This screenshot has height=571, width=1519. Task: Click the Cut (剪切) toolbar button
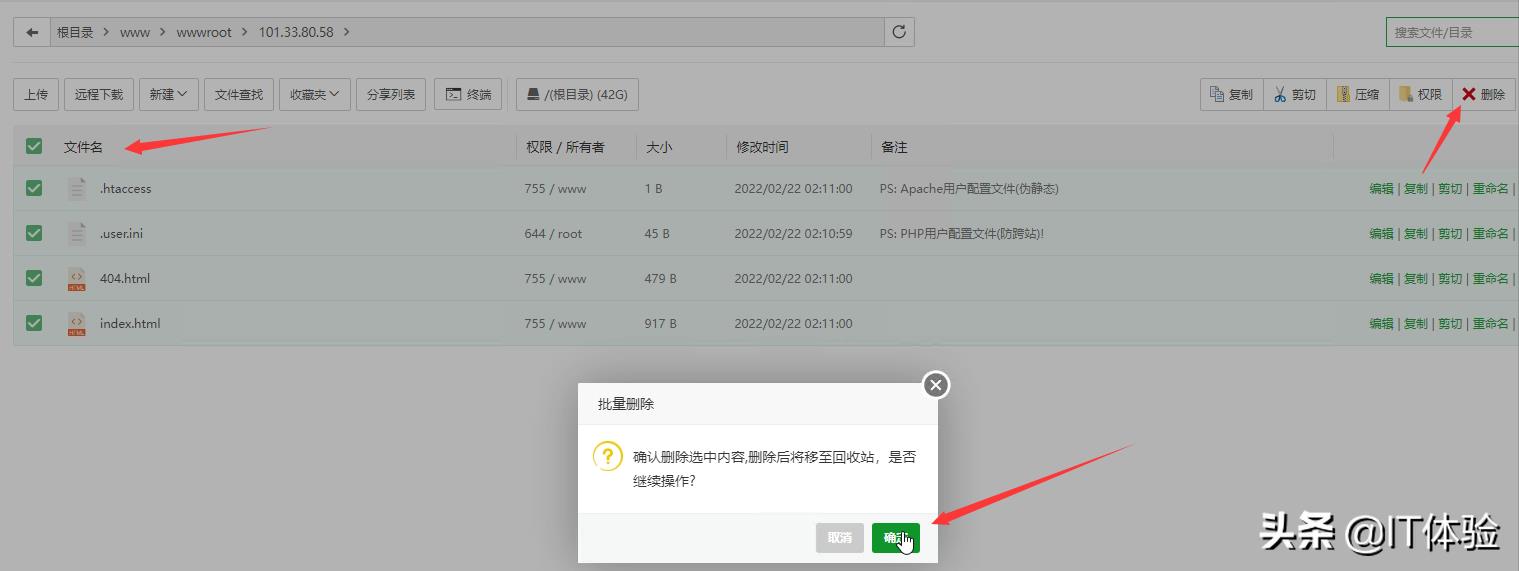pos(1294,94)
